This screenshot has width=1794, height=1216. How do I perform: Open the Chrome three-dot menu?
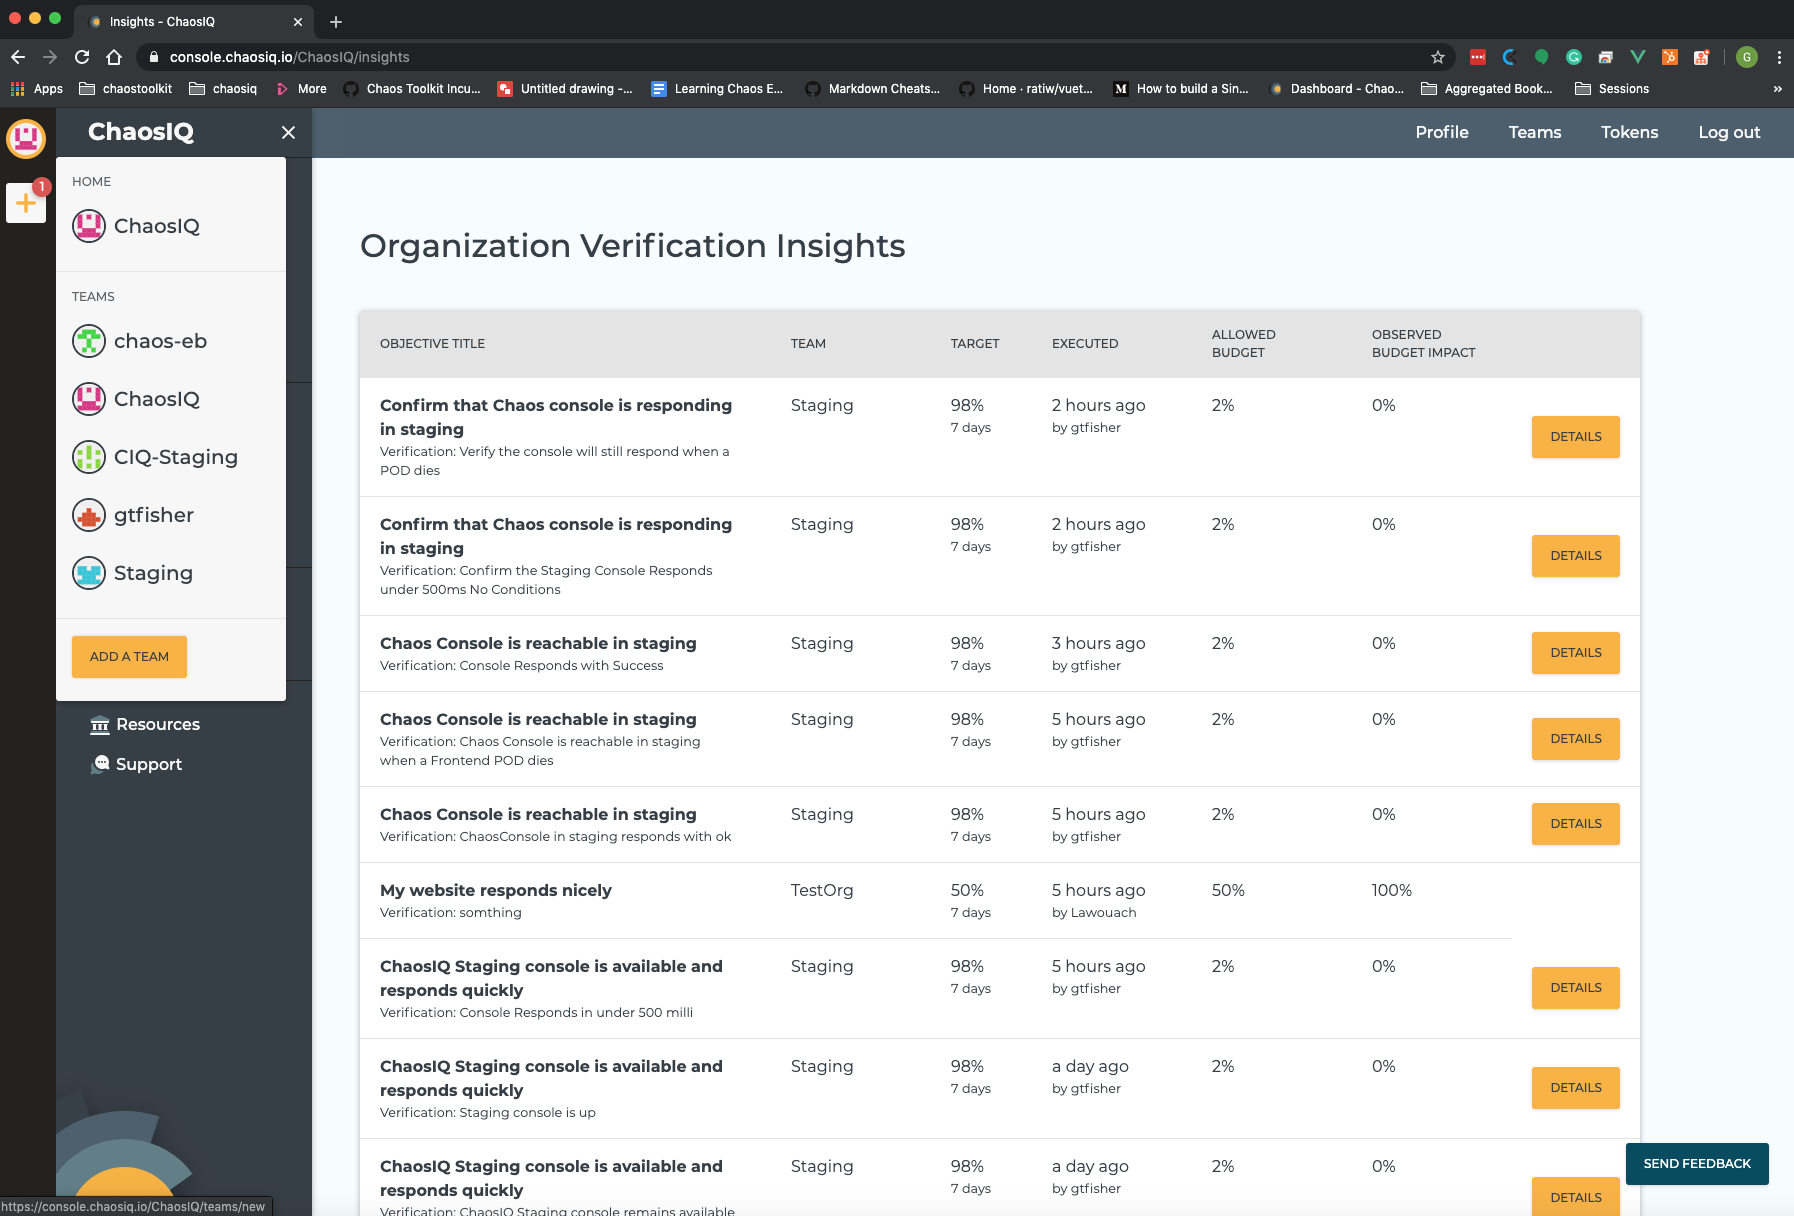click(1779, 57)
